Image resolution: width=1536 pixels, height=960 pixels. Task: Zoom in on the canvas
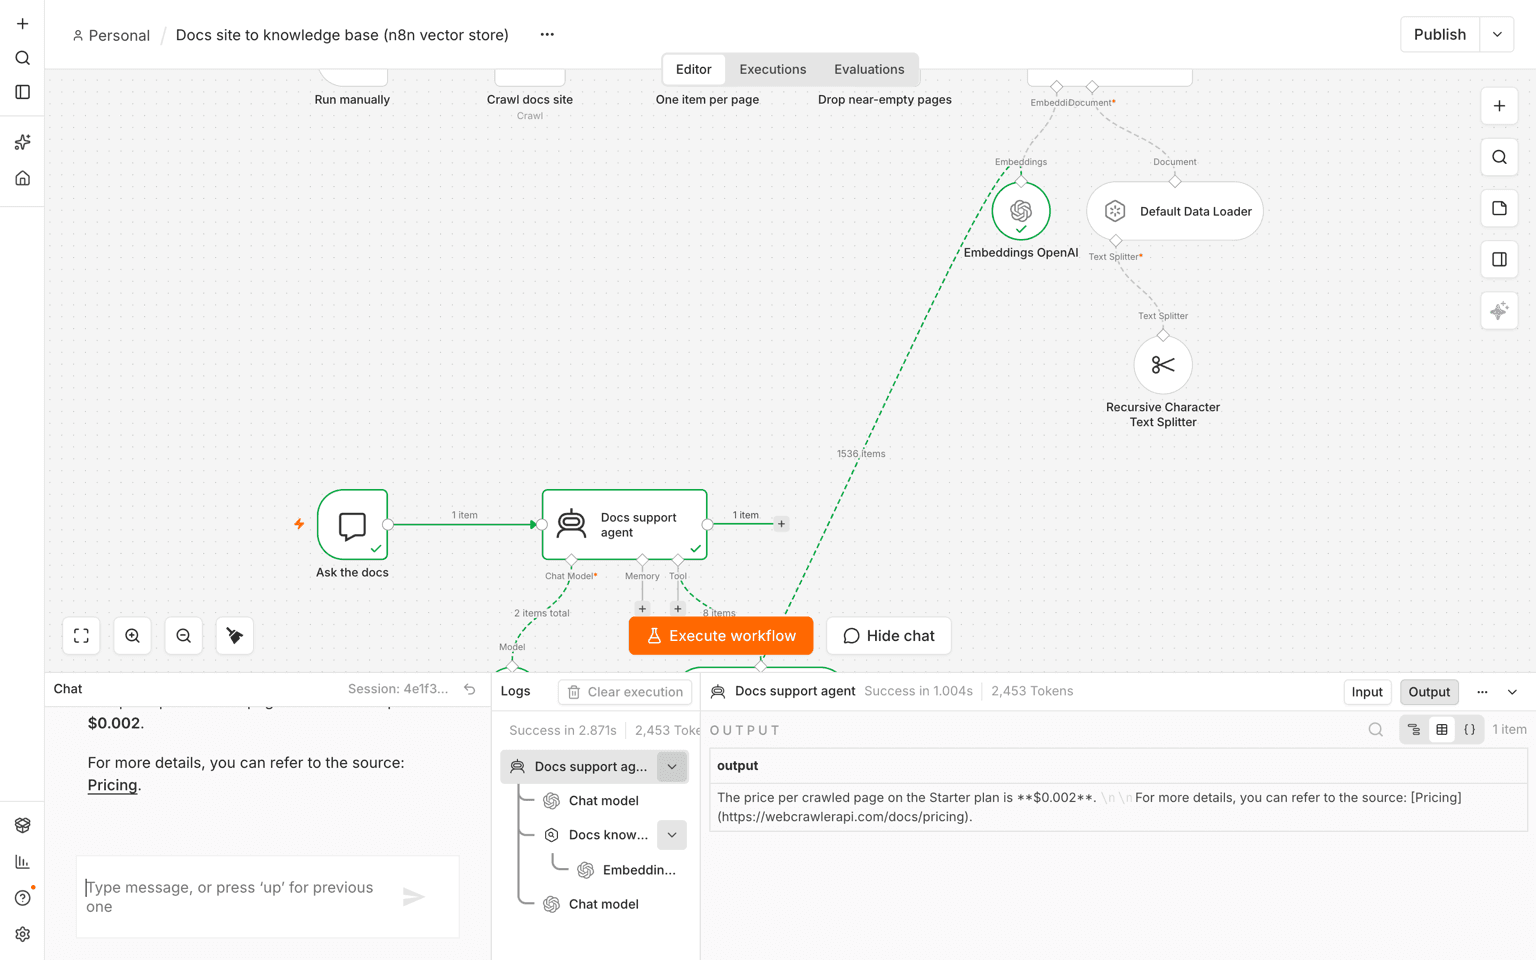click(x=132, y=636)
